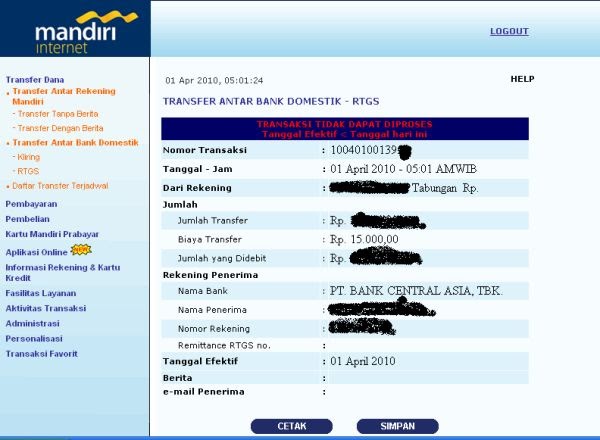Open the Personalisasi menu
Screen dimensions: 600x440
(x=34, y=339)
